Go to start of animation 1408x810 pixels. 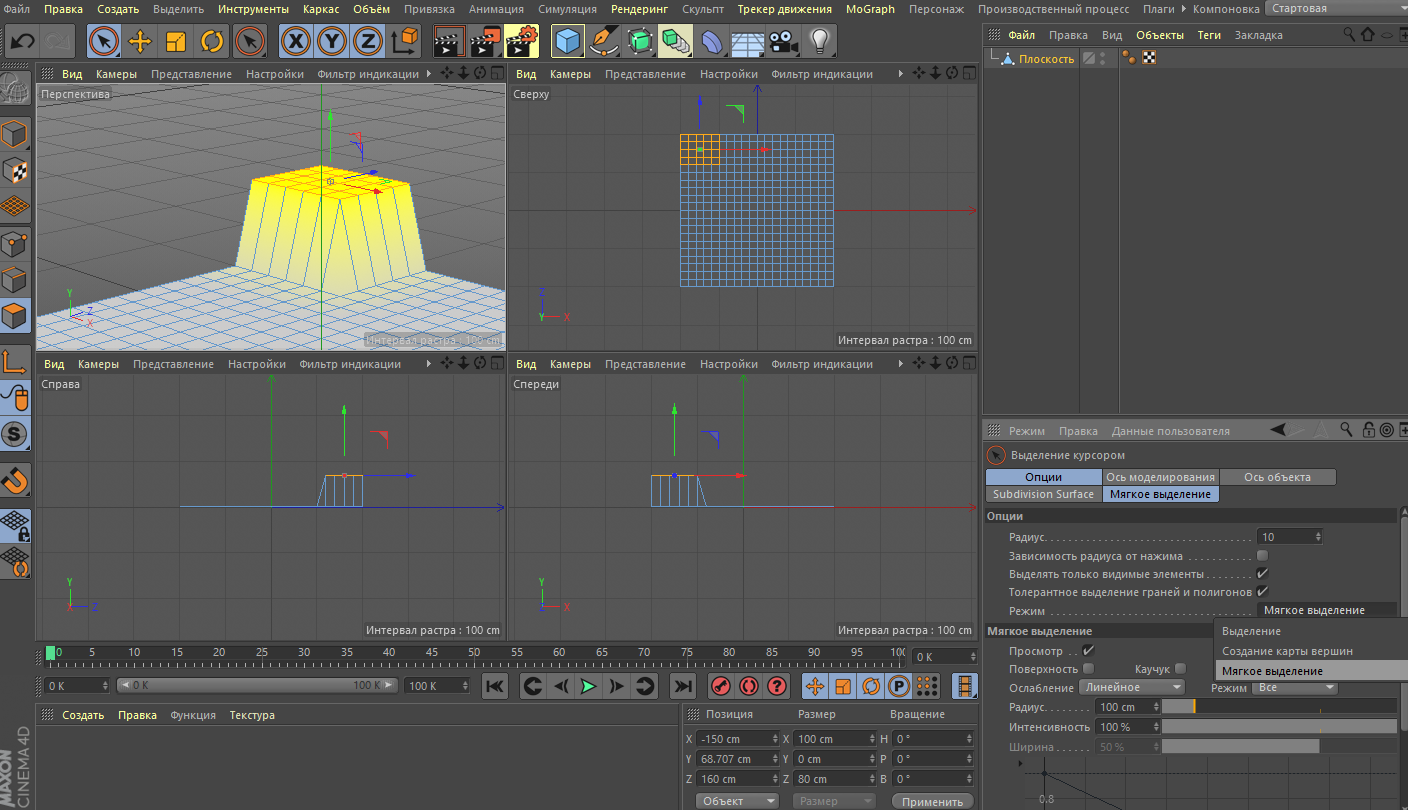coord(495,686)
